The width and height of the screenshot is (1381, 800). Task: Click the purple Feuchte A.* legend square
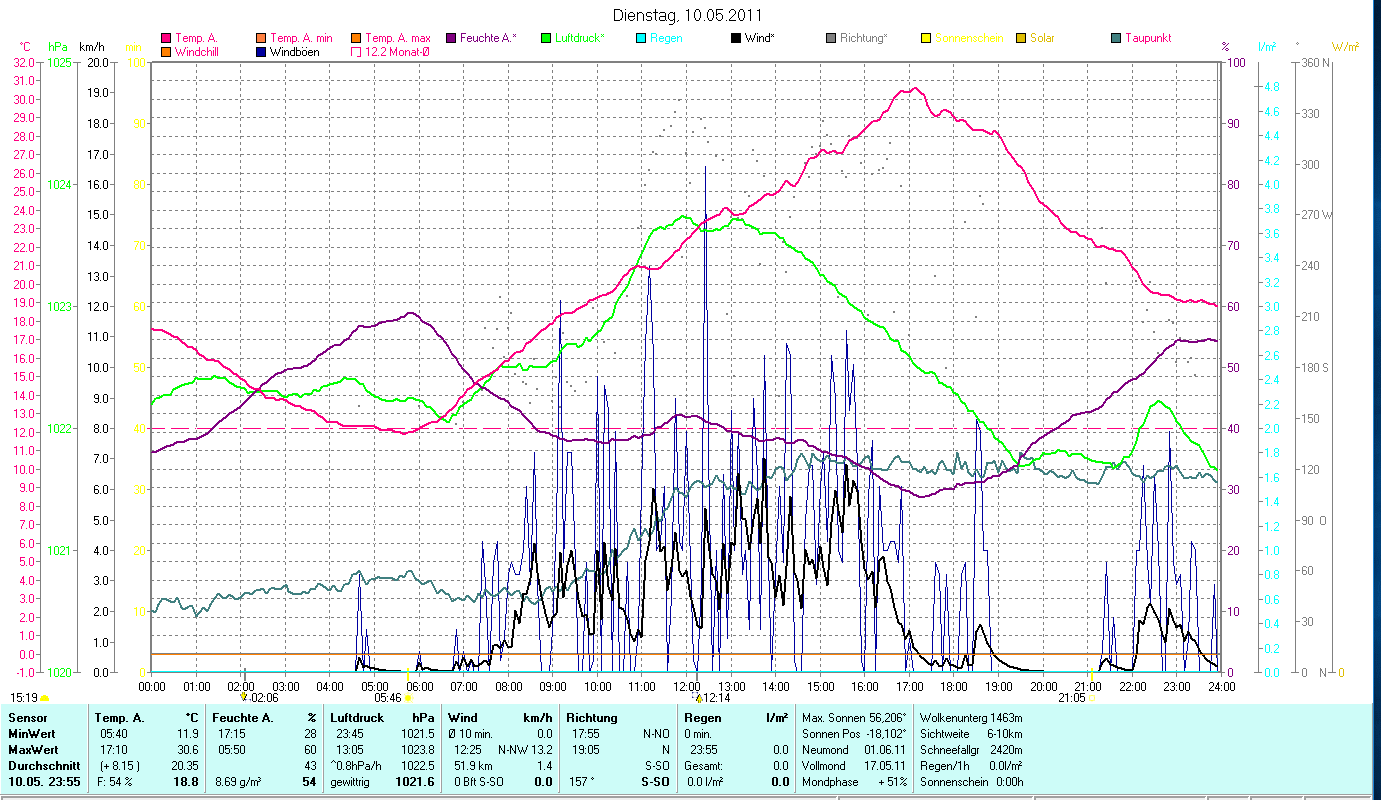tap(451, 38)
